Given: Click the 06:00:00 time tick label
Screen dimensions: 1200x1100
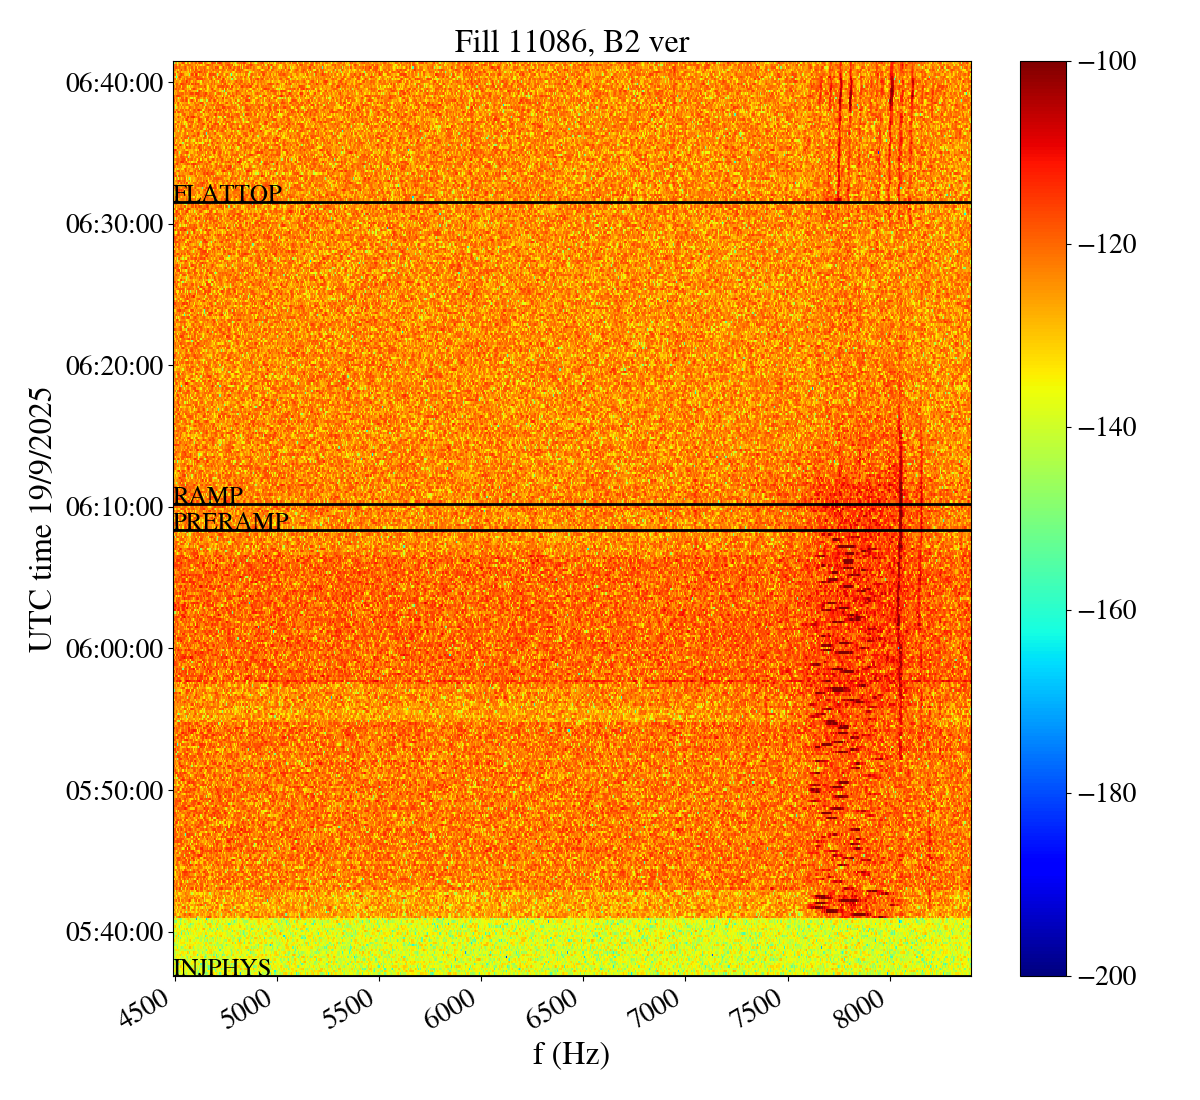Looking at the screenshot, I should click(114, 648).
